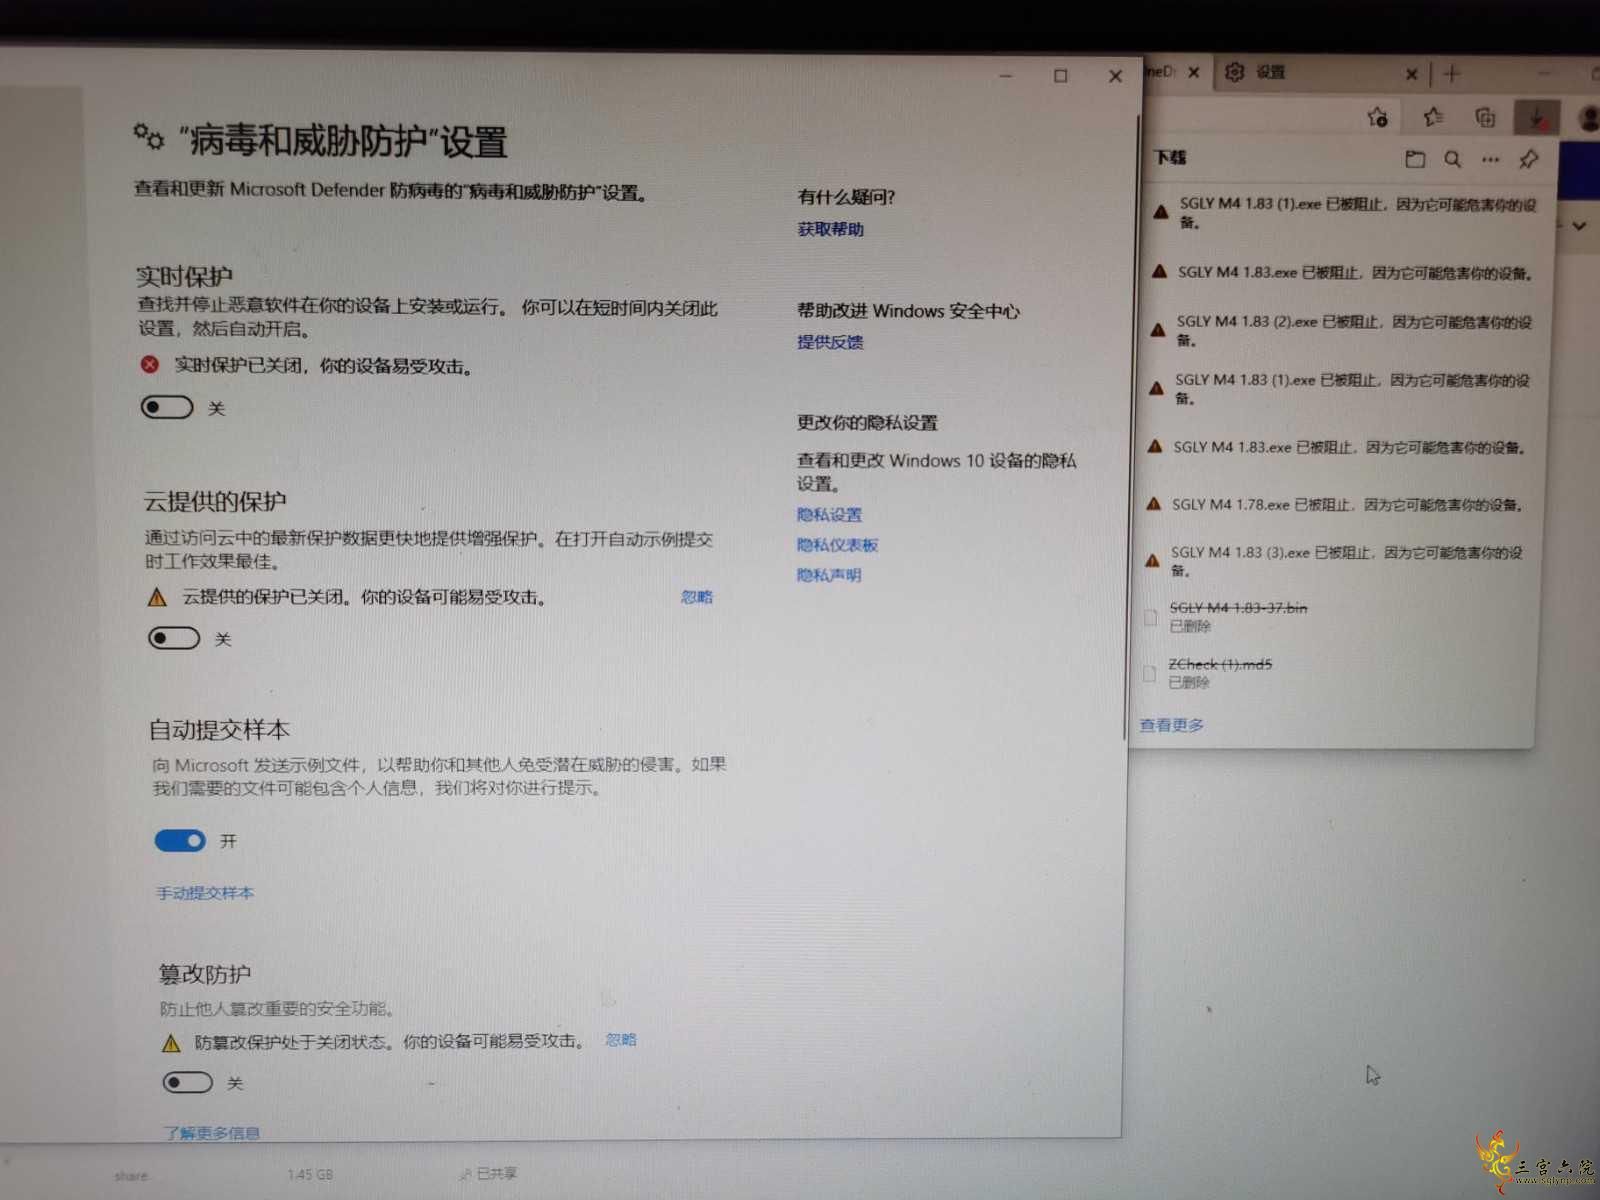The height and width of the screenshot is (1200, 1600).
Task: Click the warning icon of SGLY M4 1.78.exe
Action: [x=1153, y=504]
